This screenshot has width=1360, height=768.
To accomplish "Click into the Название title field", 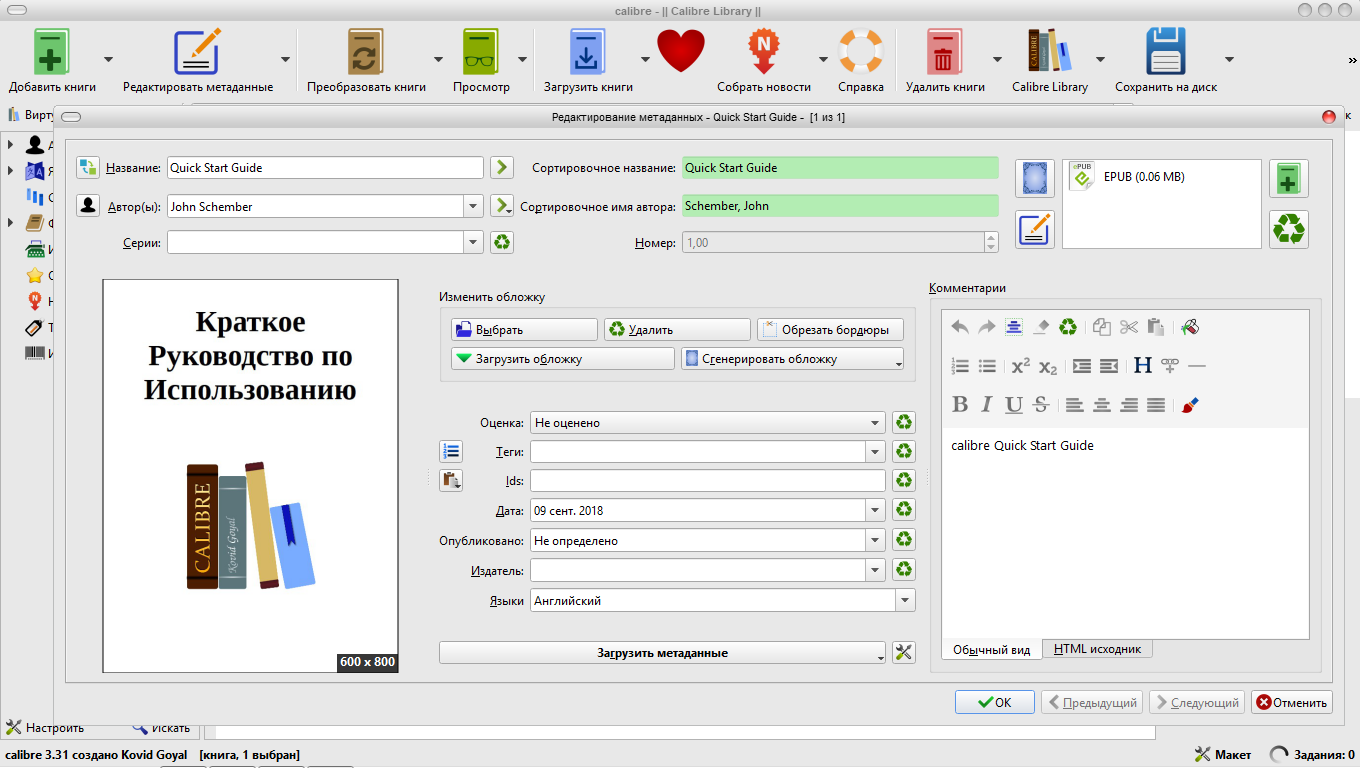I will pos(325,168).
